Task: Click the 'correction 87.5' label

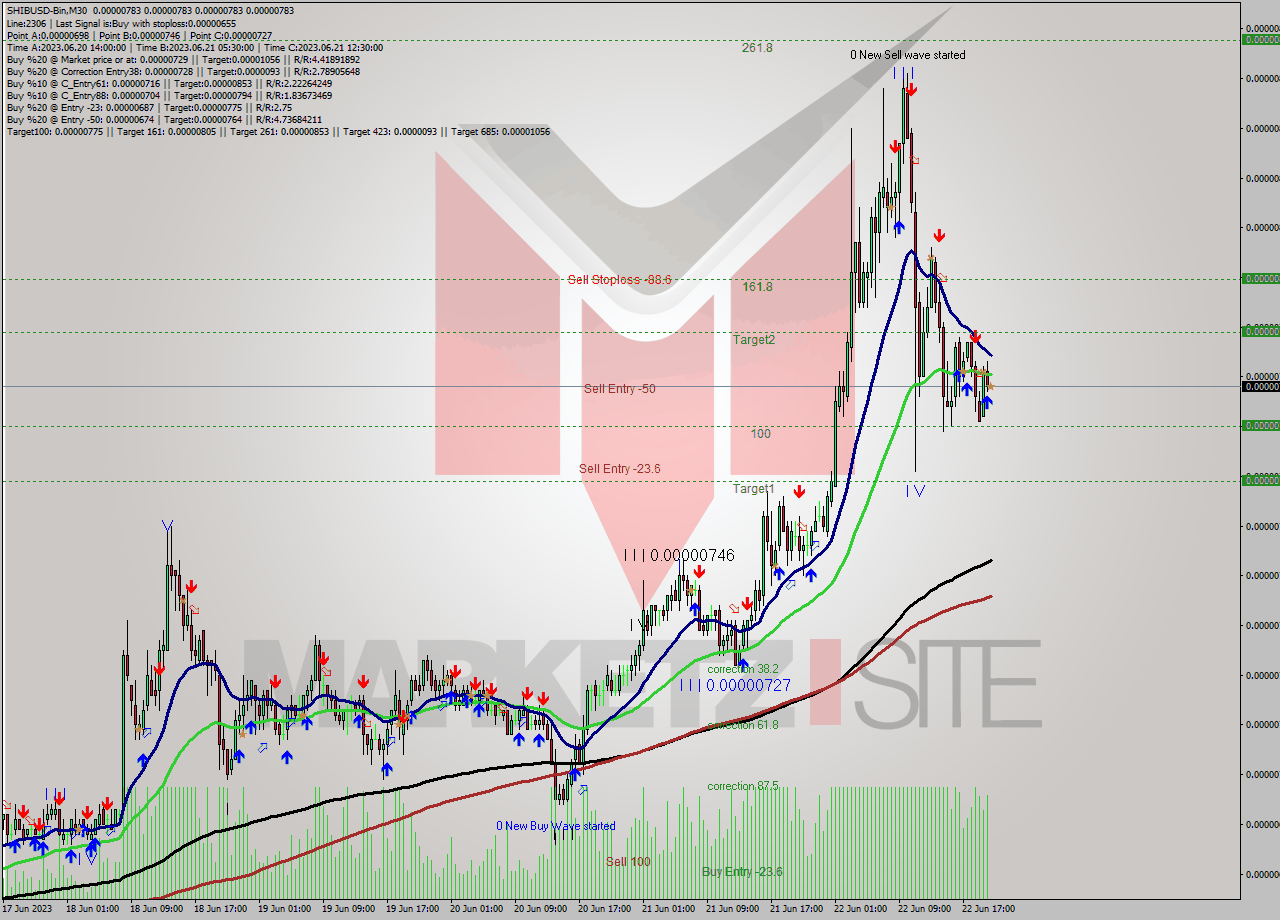Action: (x=743, y=787)
